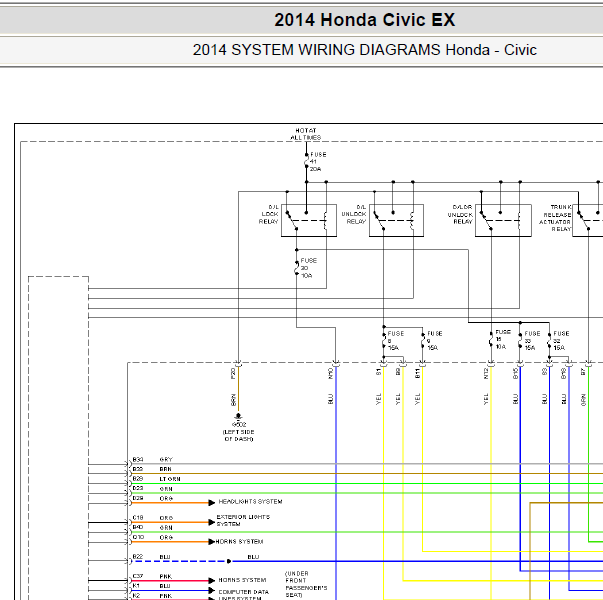
Task: Click the G502 ground symbol
Action: [238, 417]
